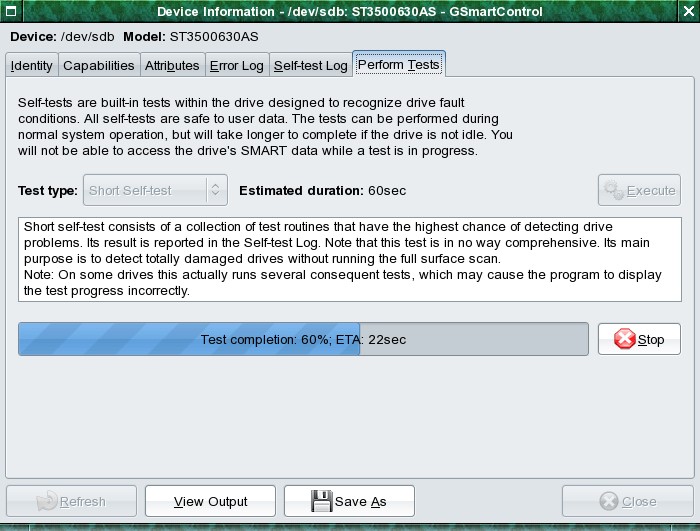The height and width of the screenshot is (531, 700).
Task: Switch to the Self-test Log tab
Action: pos(311,65)
